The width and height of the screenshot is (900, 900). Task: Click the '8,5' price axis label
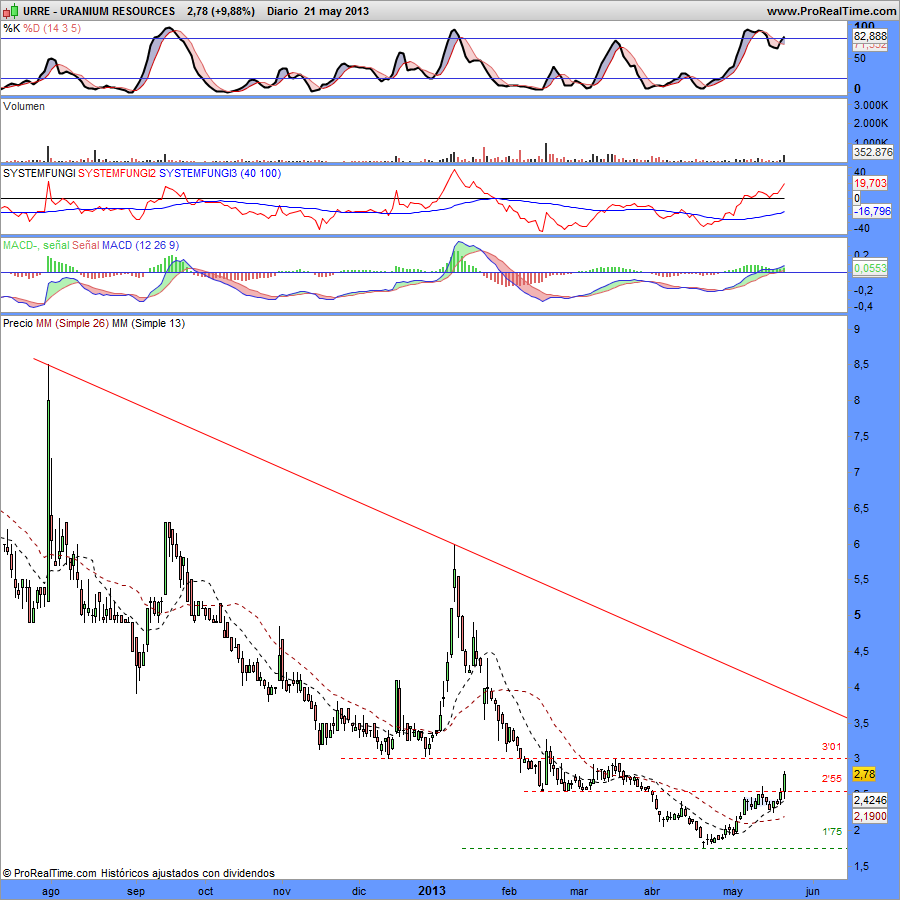tap(861, 364)
